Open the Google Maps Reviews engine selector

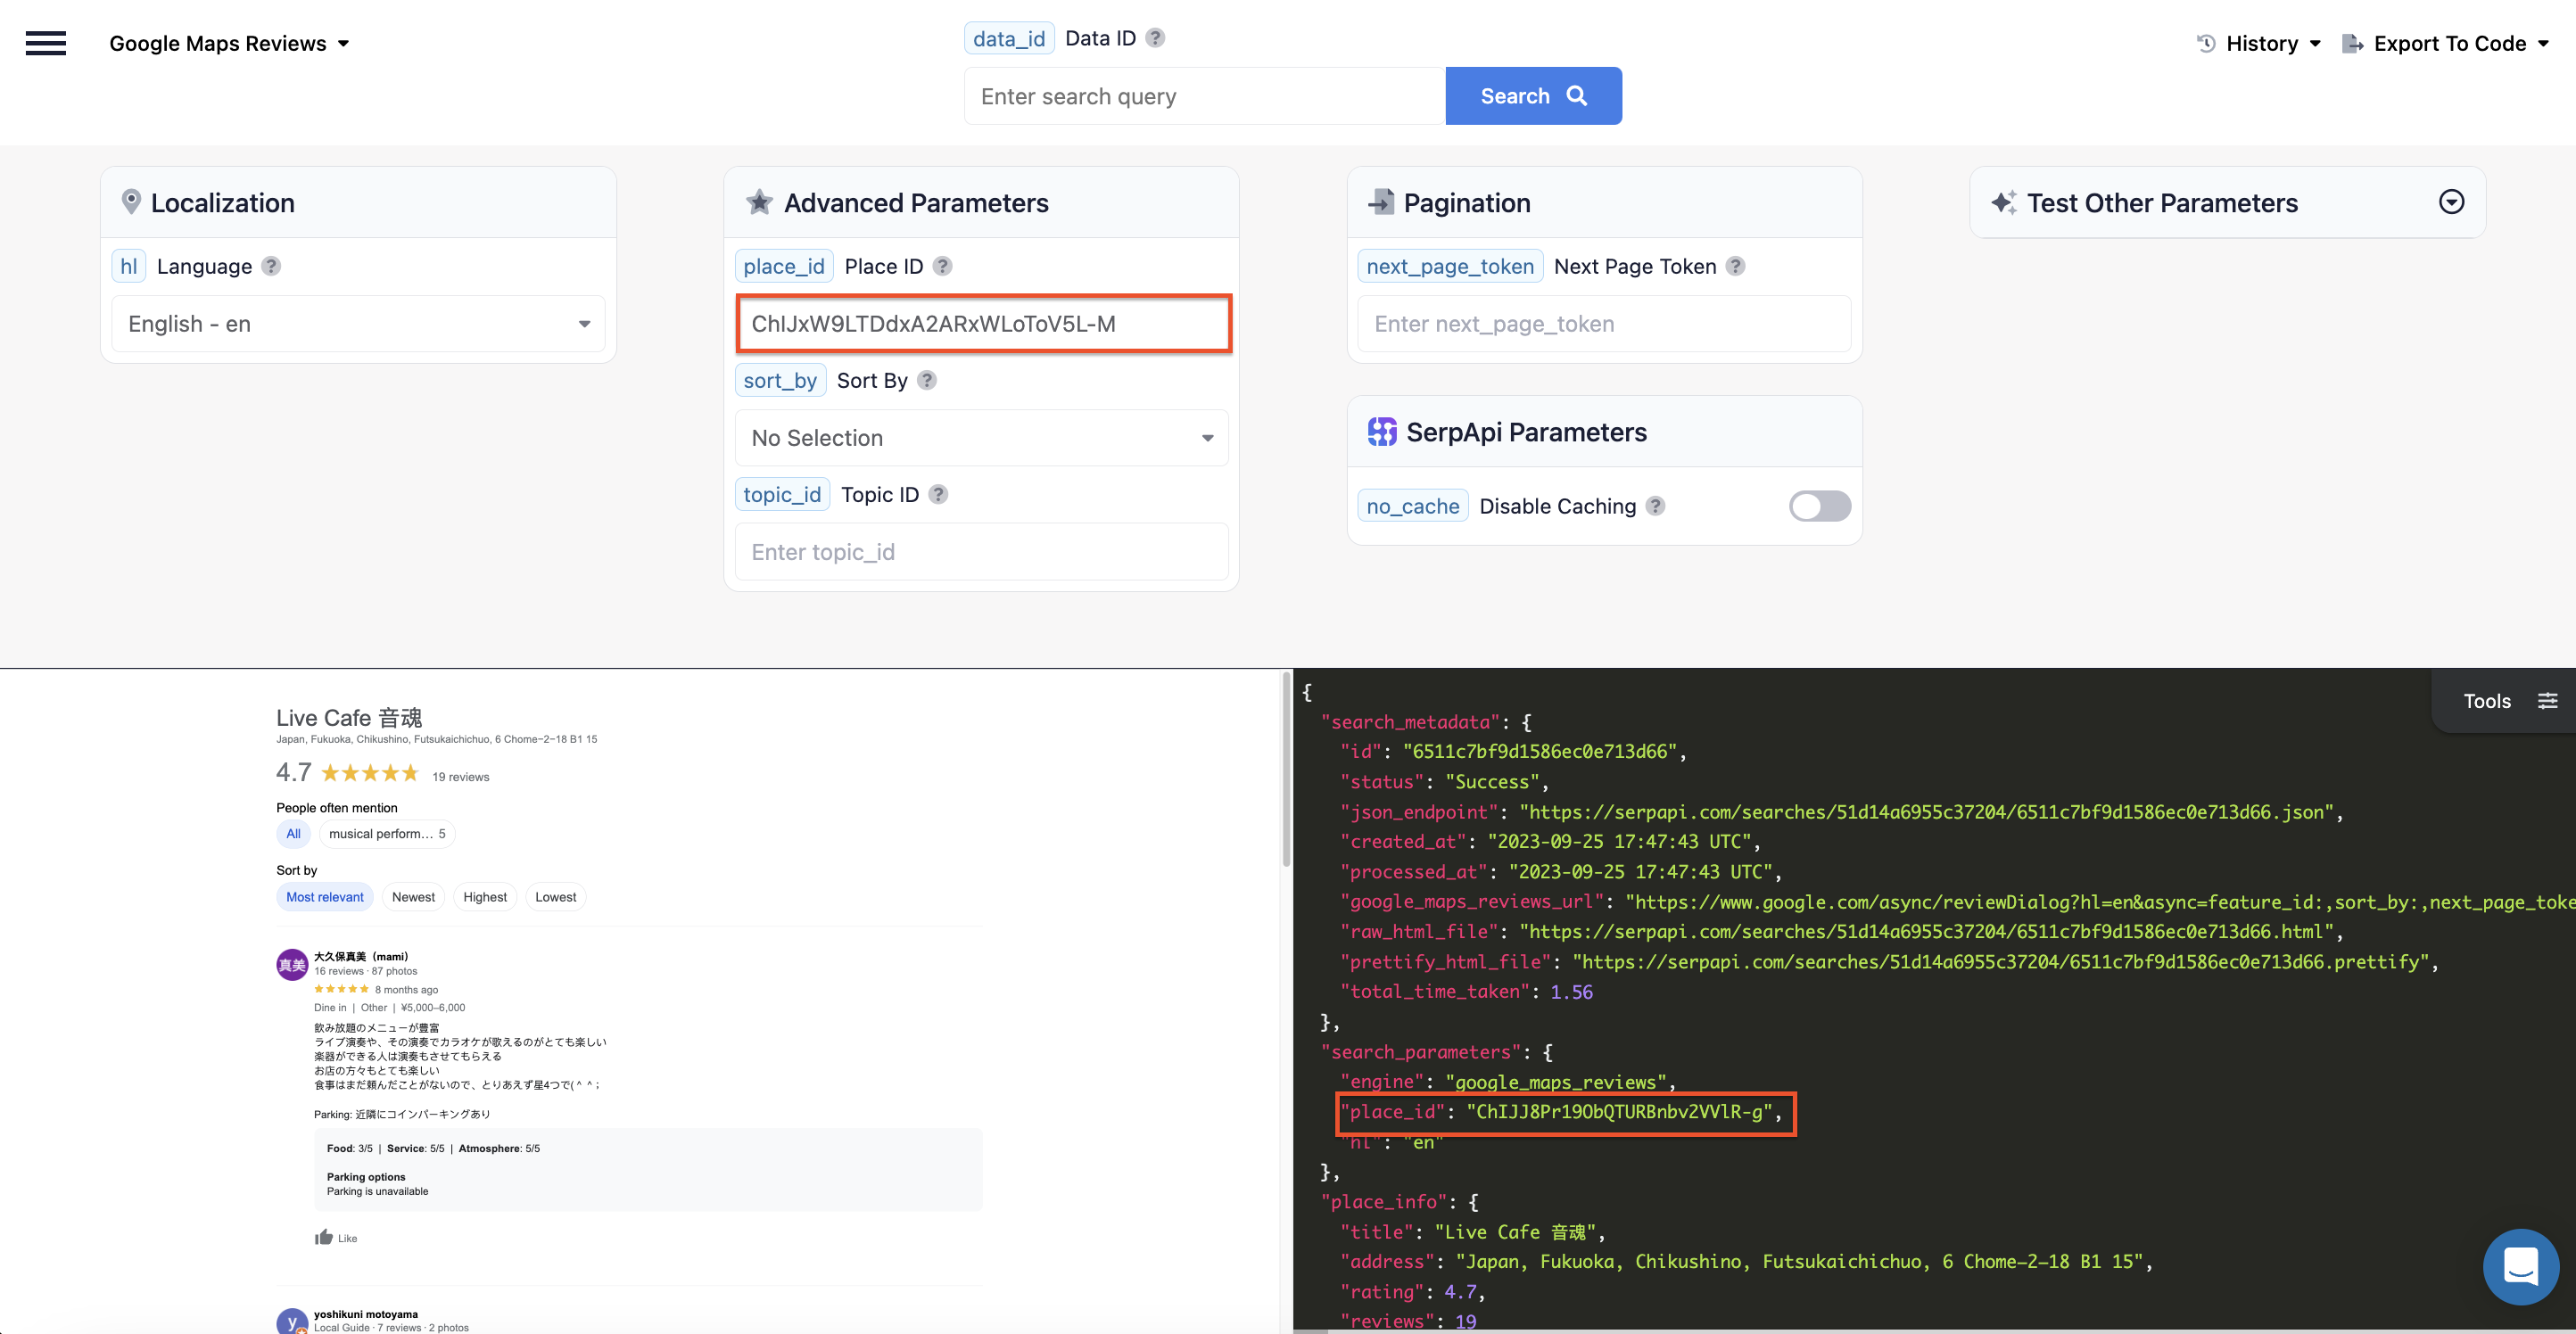229,43
